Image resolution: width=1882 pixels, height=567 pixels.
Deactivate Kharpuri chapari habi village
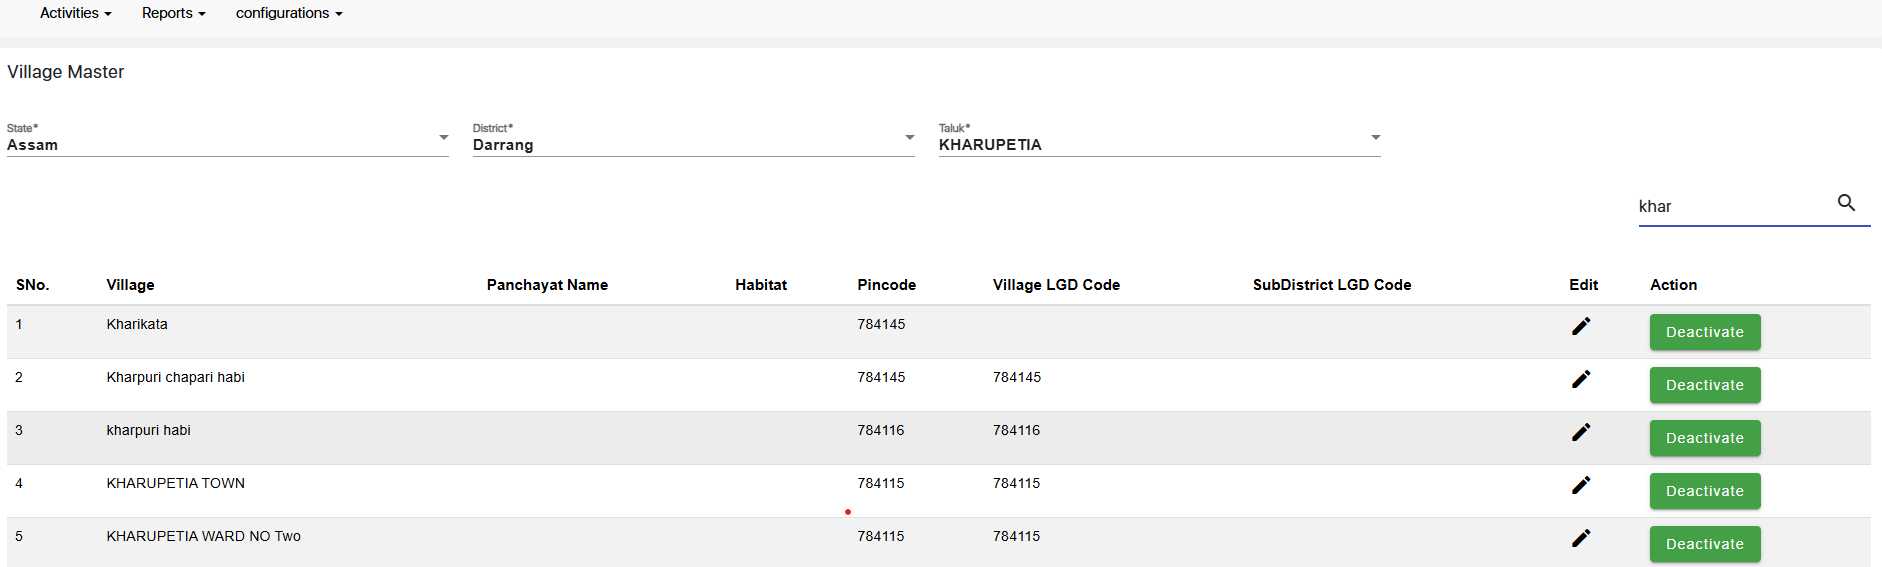pyautogui.click(x=1705, y=385)
